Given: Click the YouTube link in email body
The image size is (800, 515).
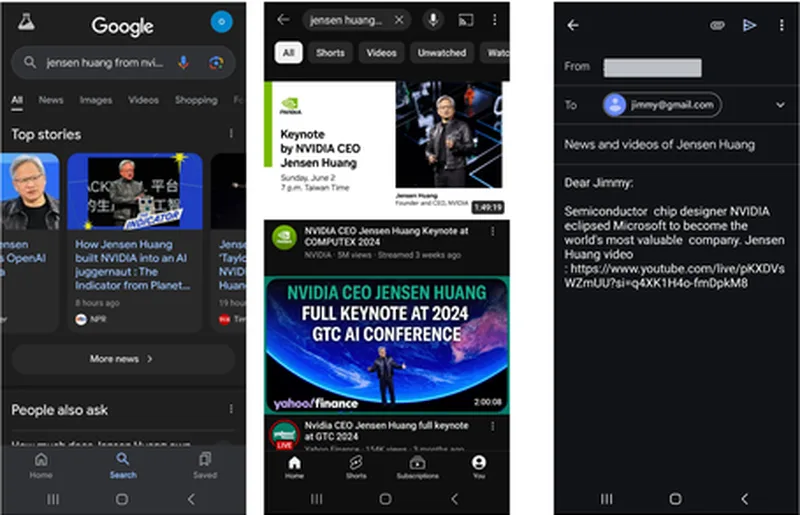Looking at the screenshot, I should pos(674,276).
